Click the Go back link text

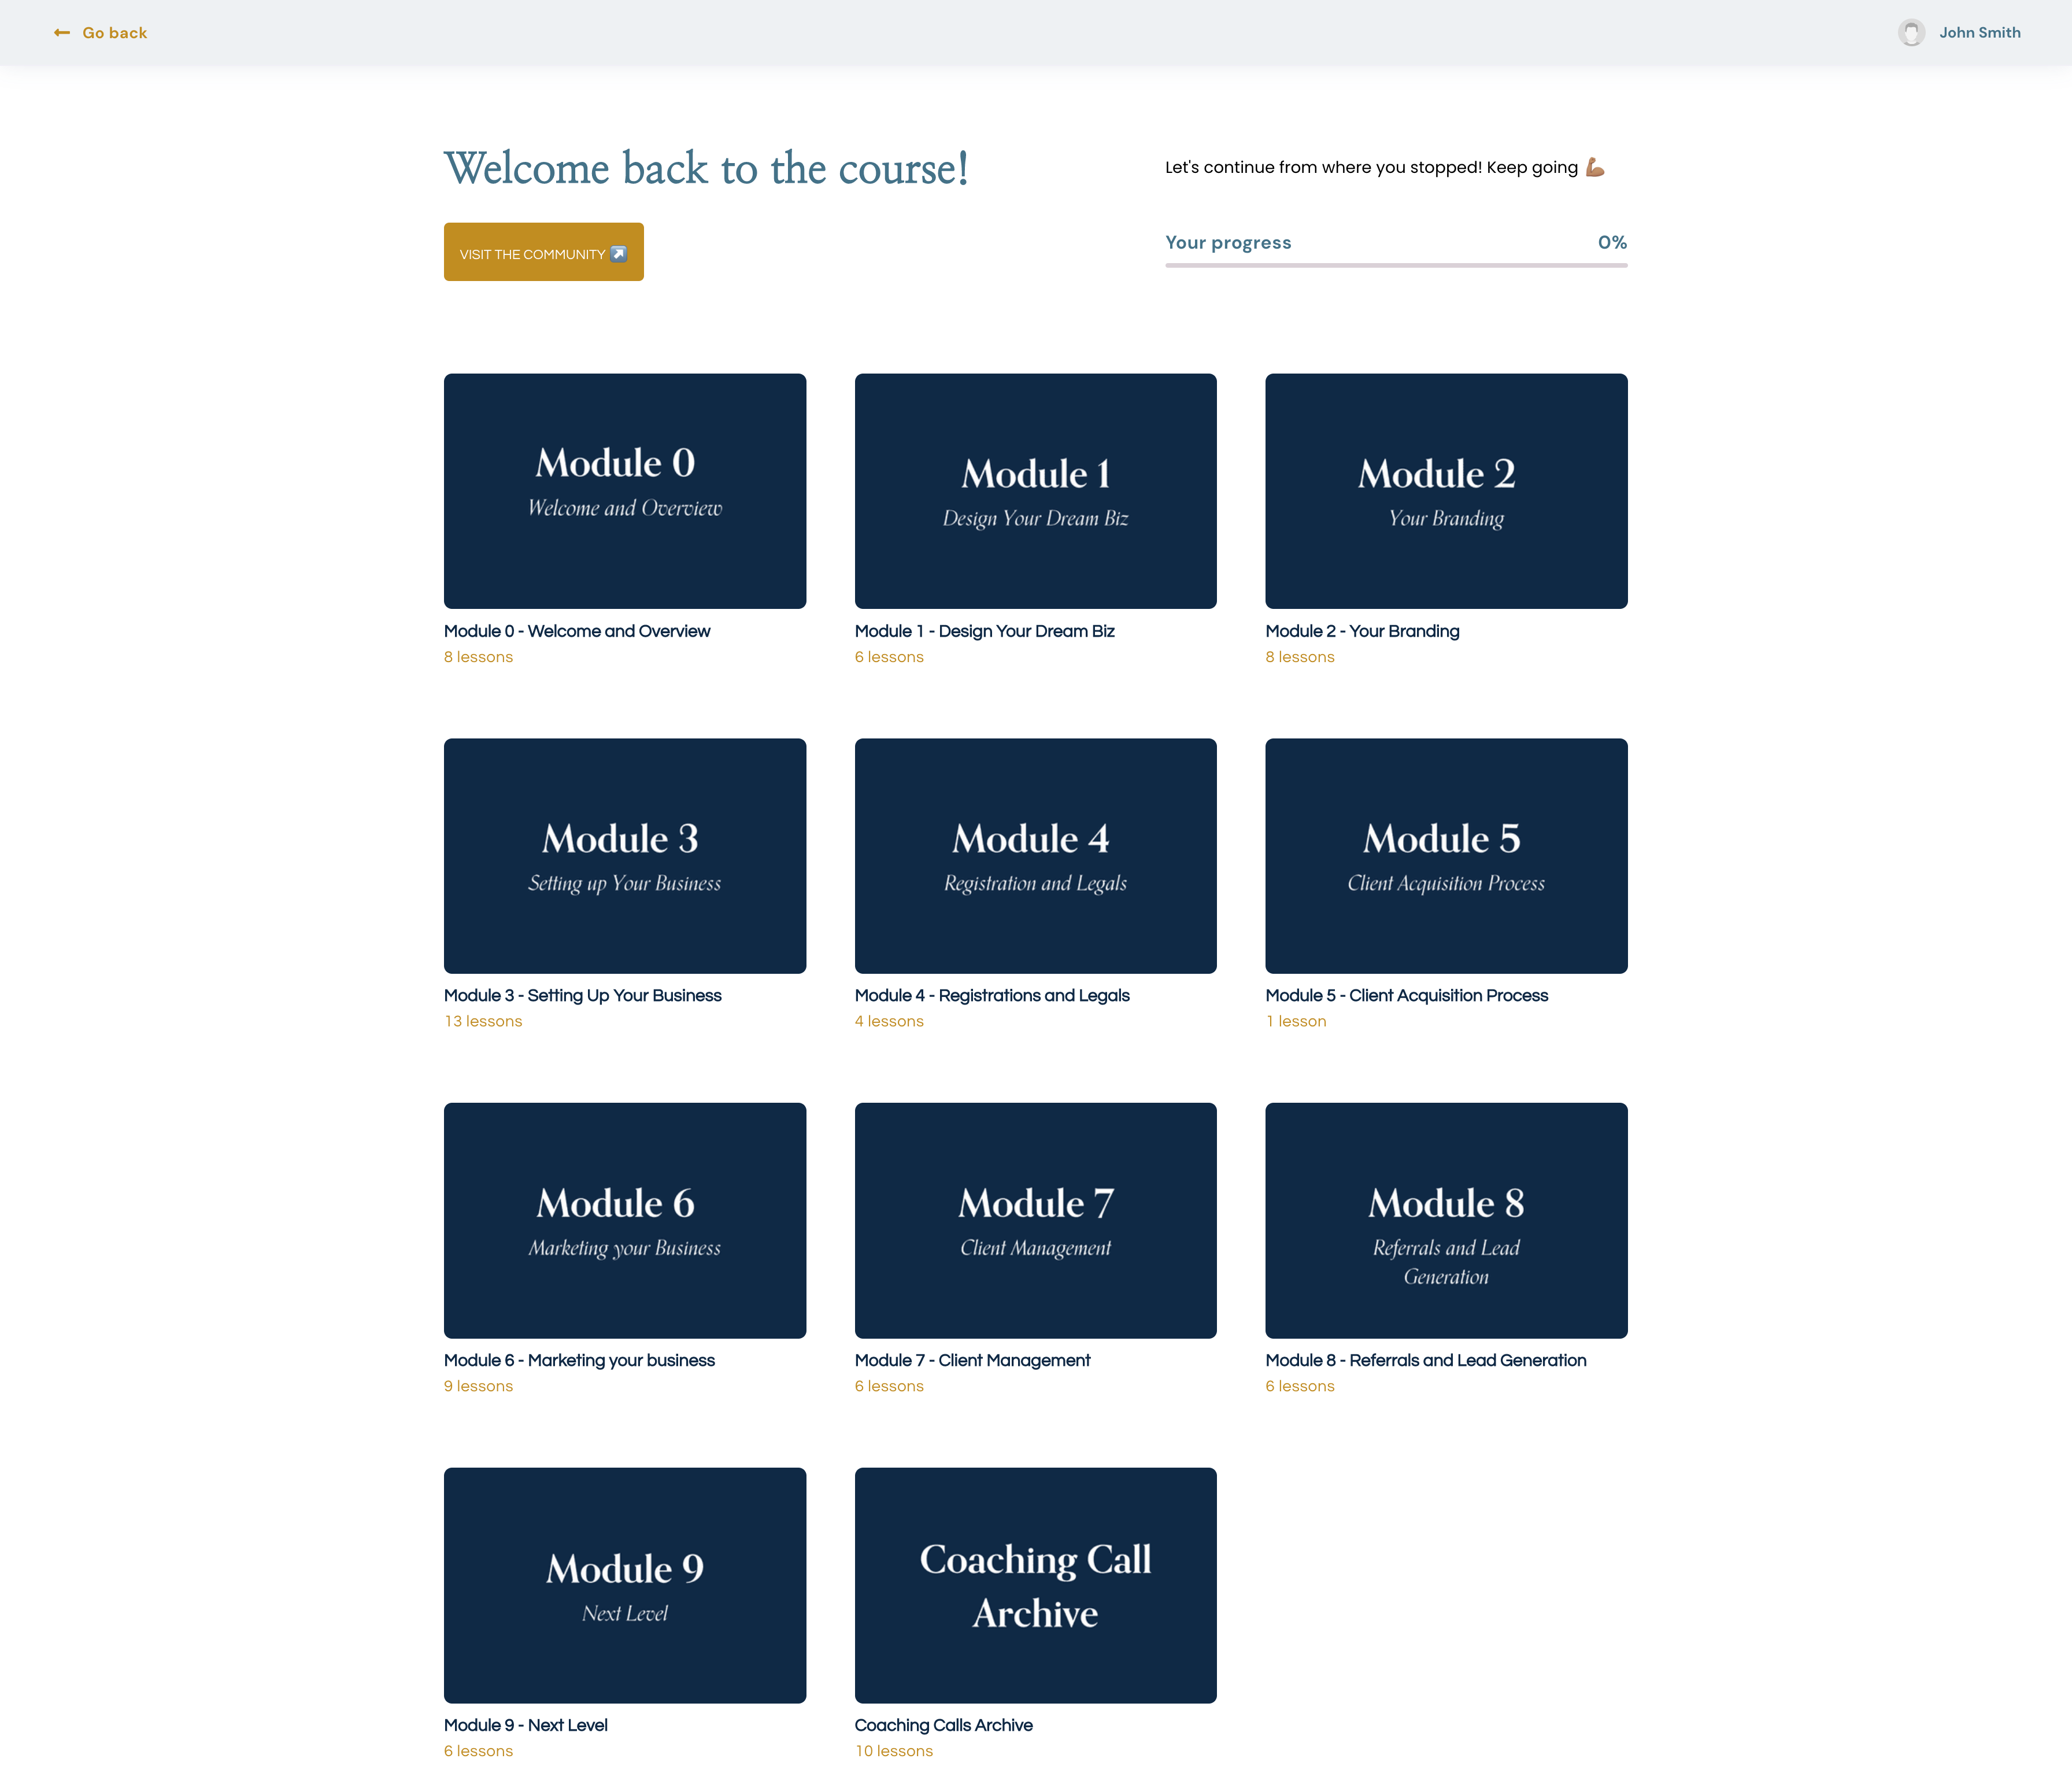[115, 33]
